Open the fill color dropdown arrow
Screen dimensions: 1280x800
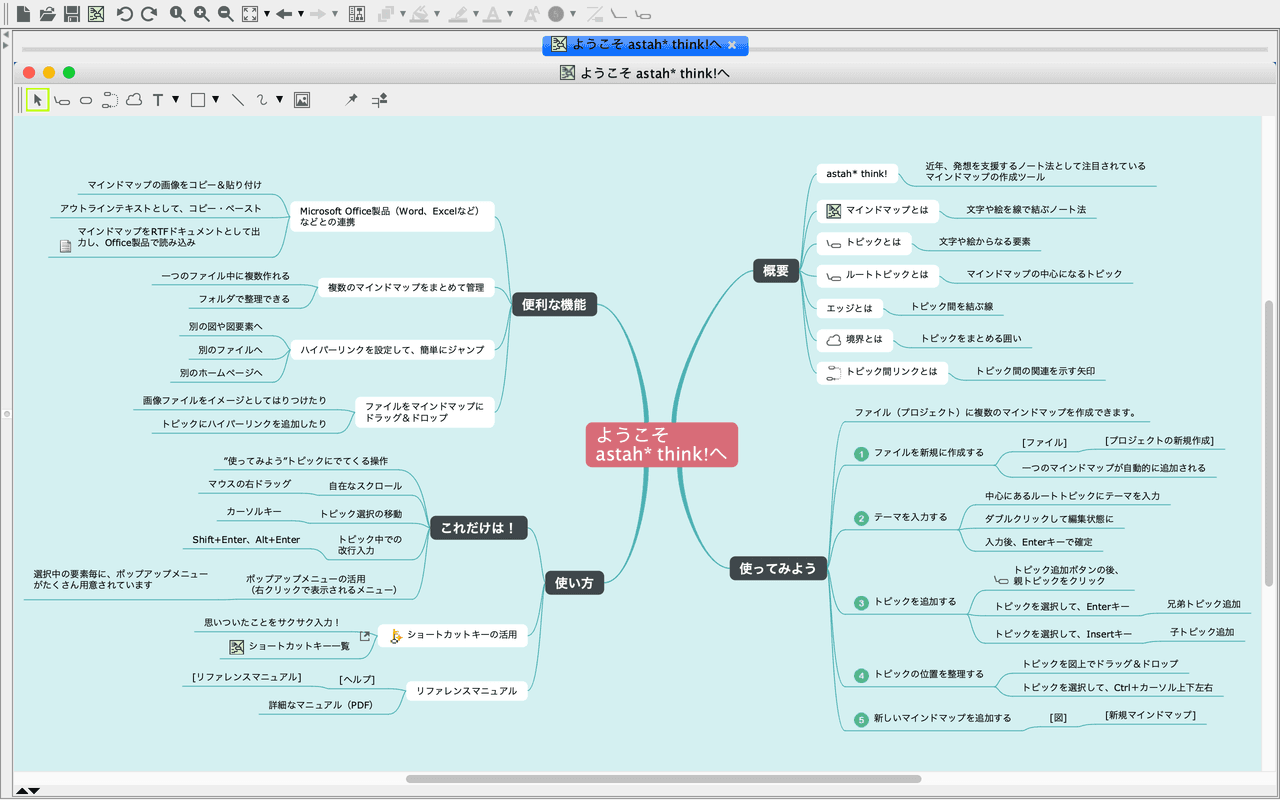(438, 14)
